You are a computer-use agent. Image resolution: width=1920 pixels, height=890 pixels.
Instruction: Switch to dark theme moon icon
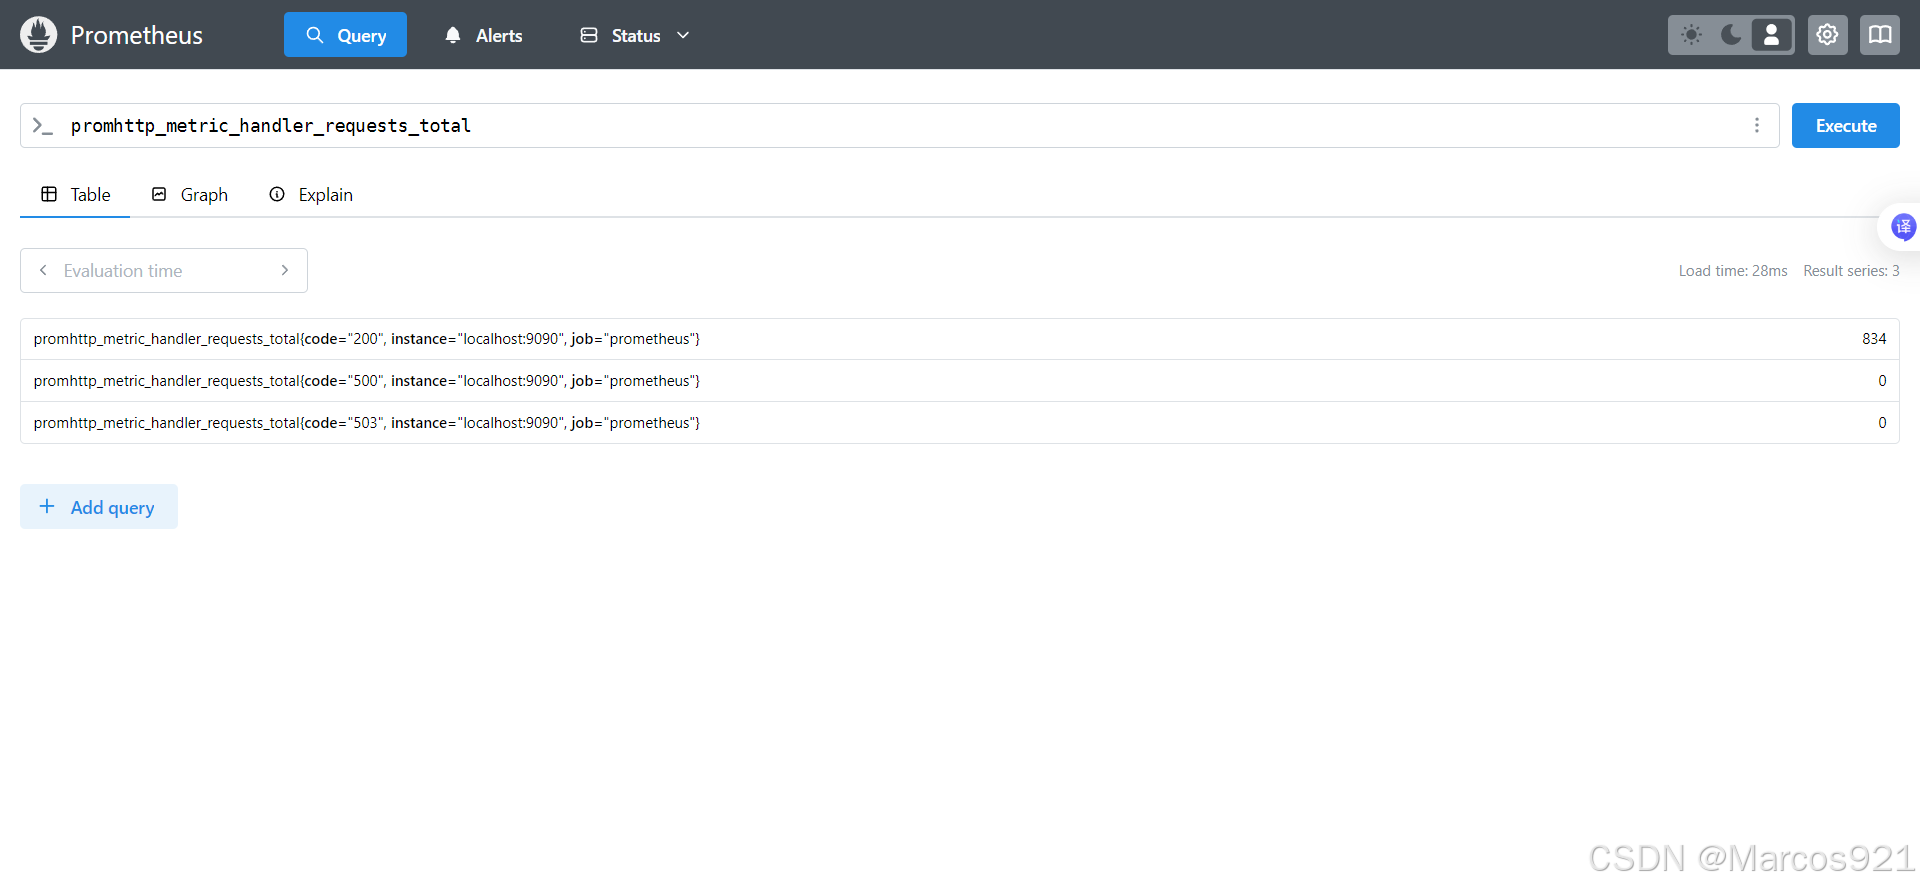[x=1731, y=35]
